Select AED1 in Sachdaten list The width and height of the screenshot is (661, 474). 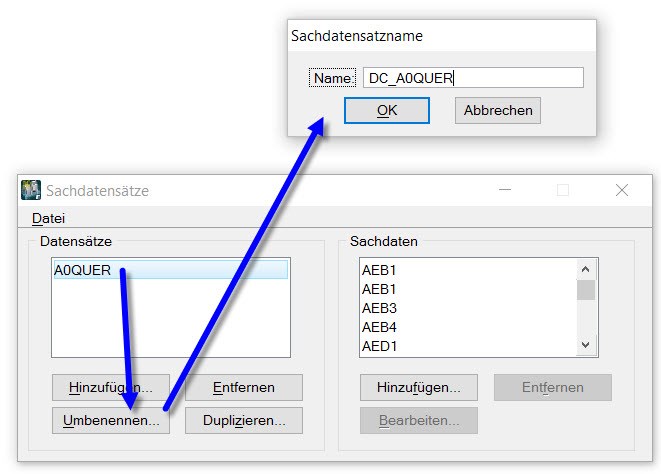468,346
